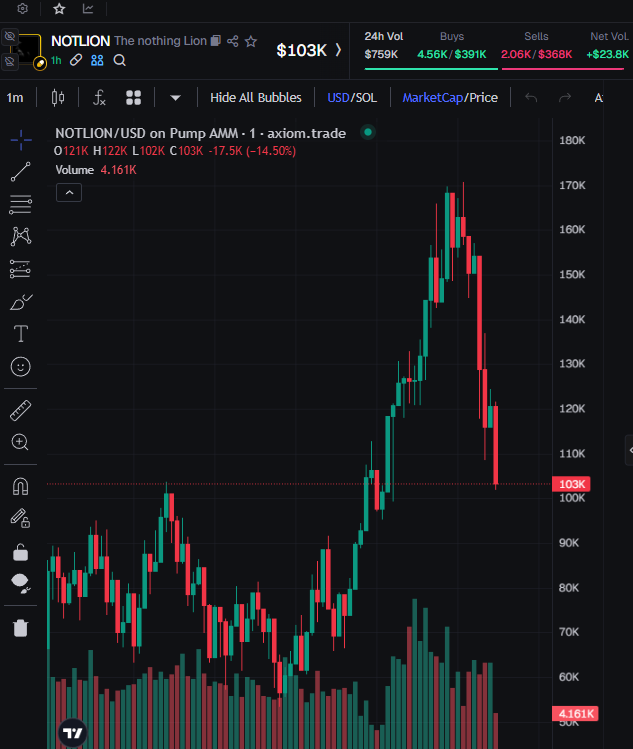Click the 24h Vol $759K value

(x=381, y=54)
